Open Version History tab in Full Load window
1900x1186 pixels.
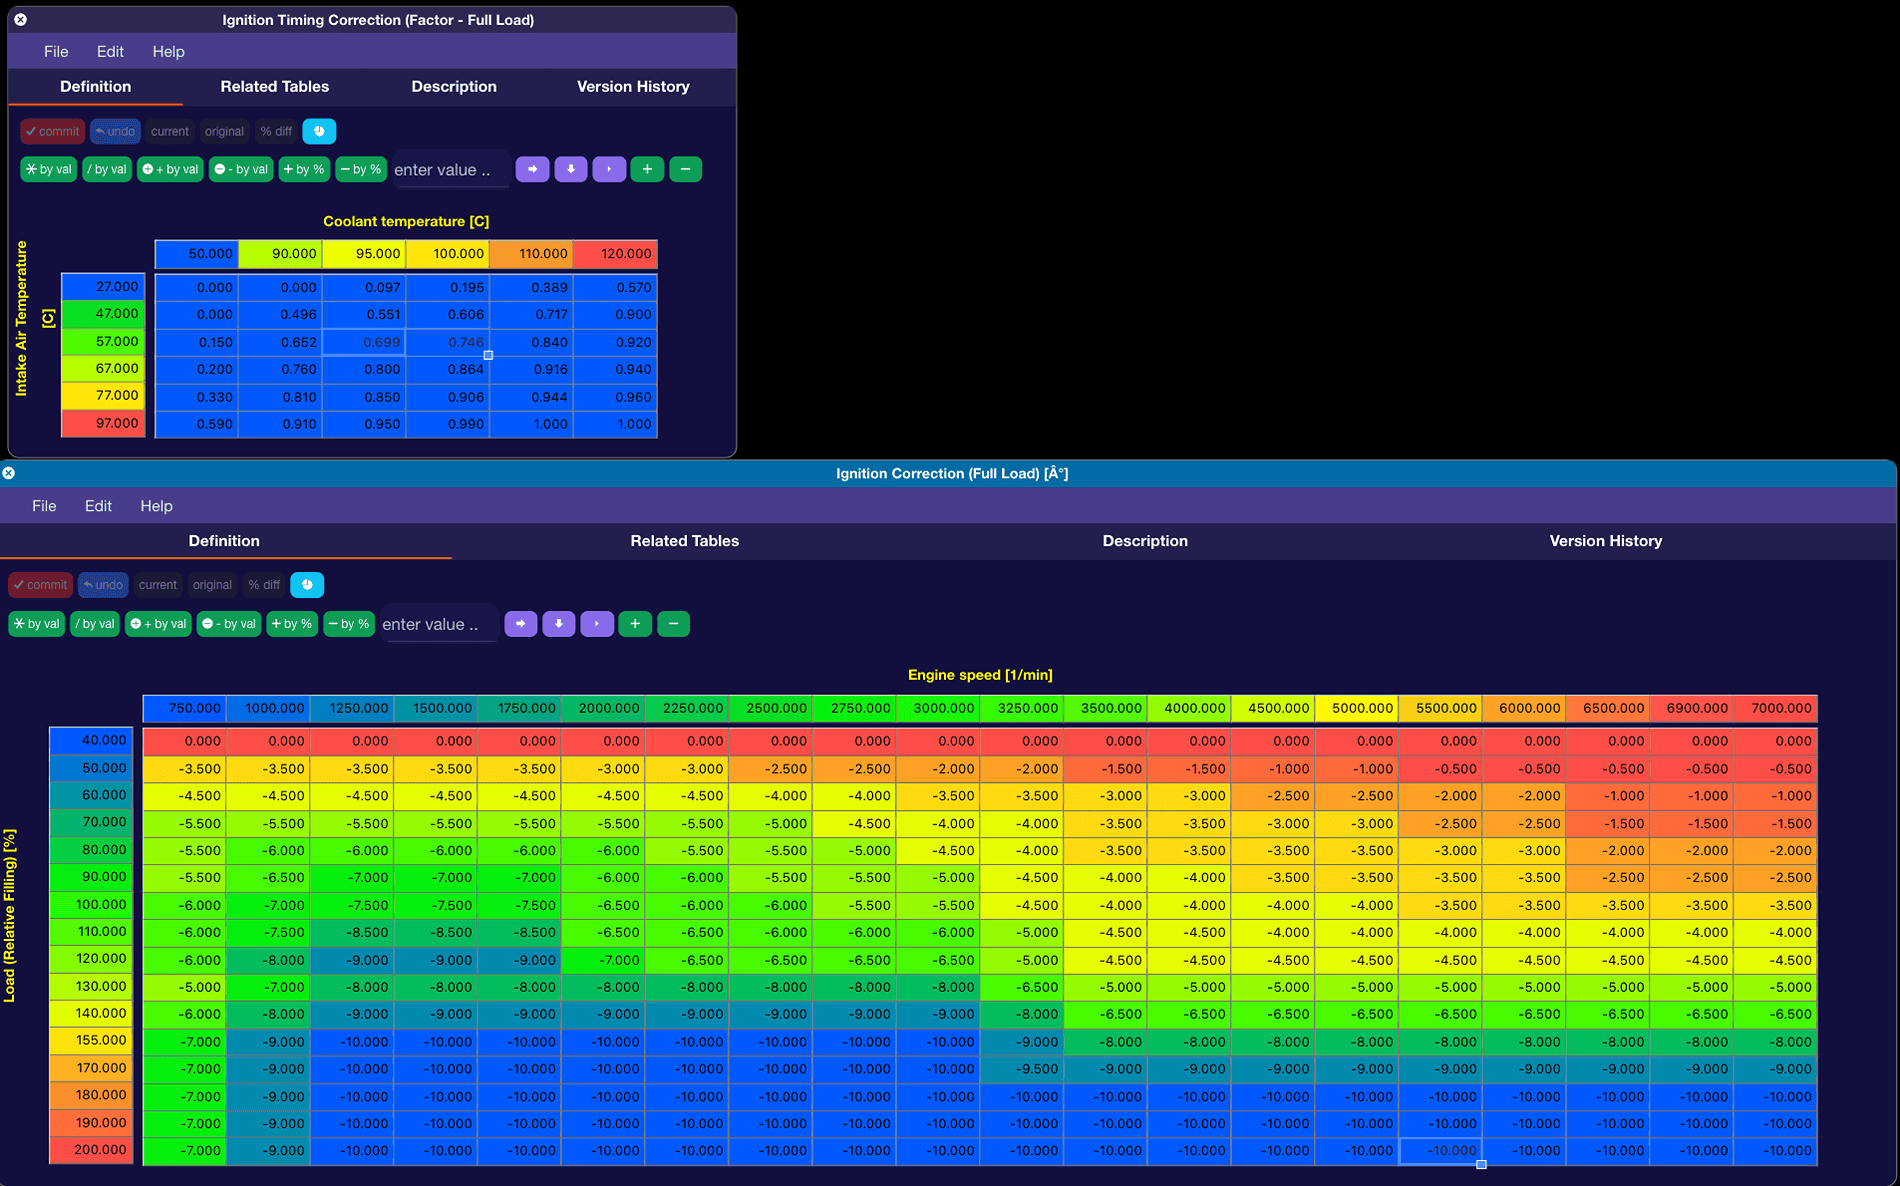(1606, 541)
